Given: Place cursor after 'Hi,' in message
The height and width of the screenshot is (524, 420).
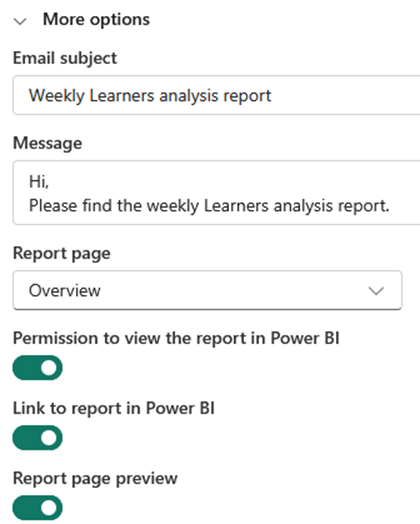Looking at the screenshot, I should 50,182.
